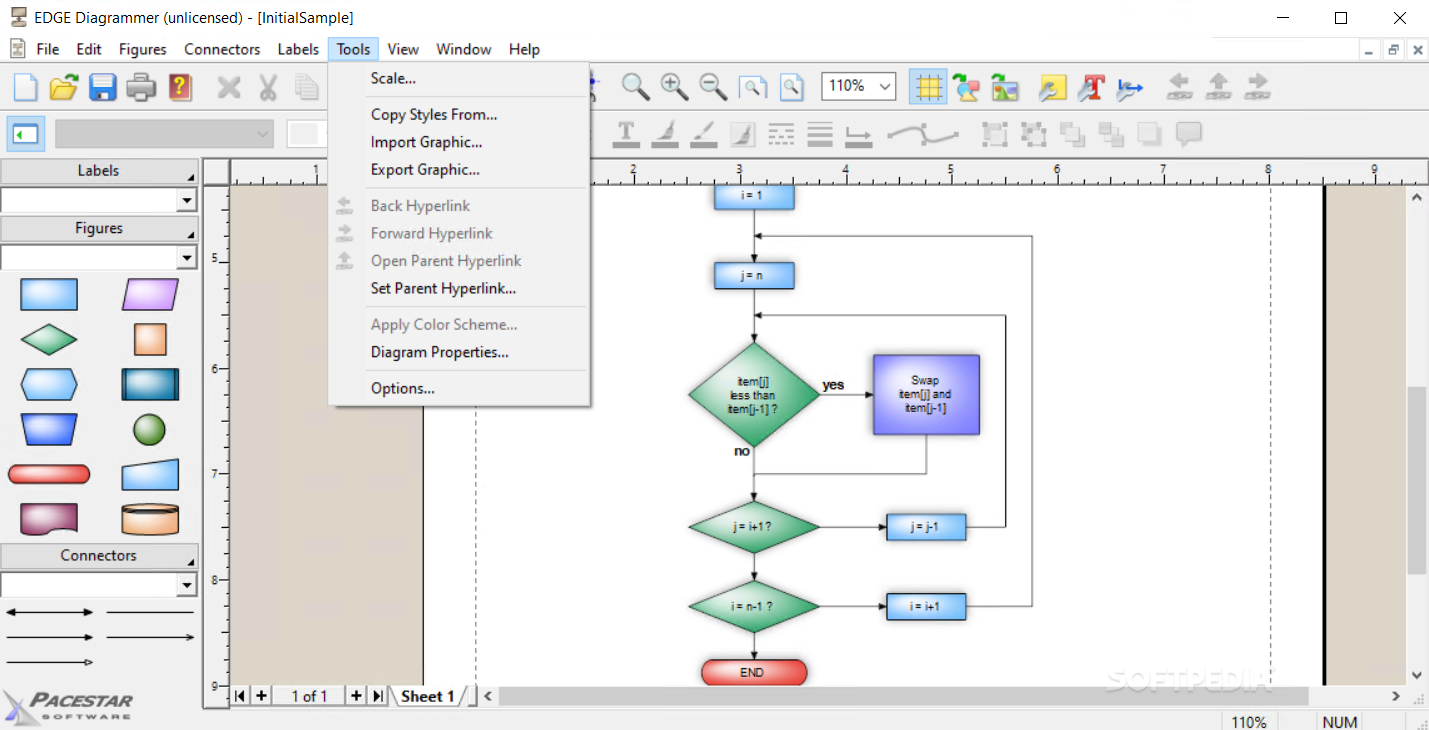Go to last sheet navigation button

pyautogui.click(x=378, y=696)
